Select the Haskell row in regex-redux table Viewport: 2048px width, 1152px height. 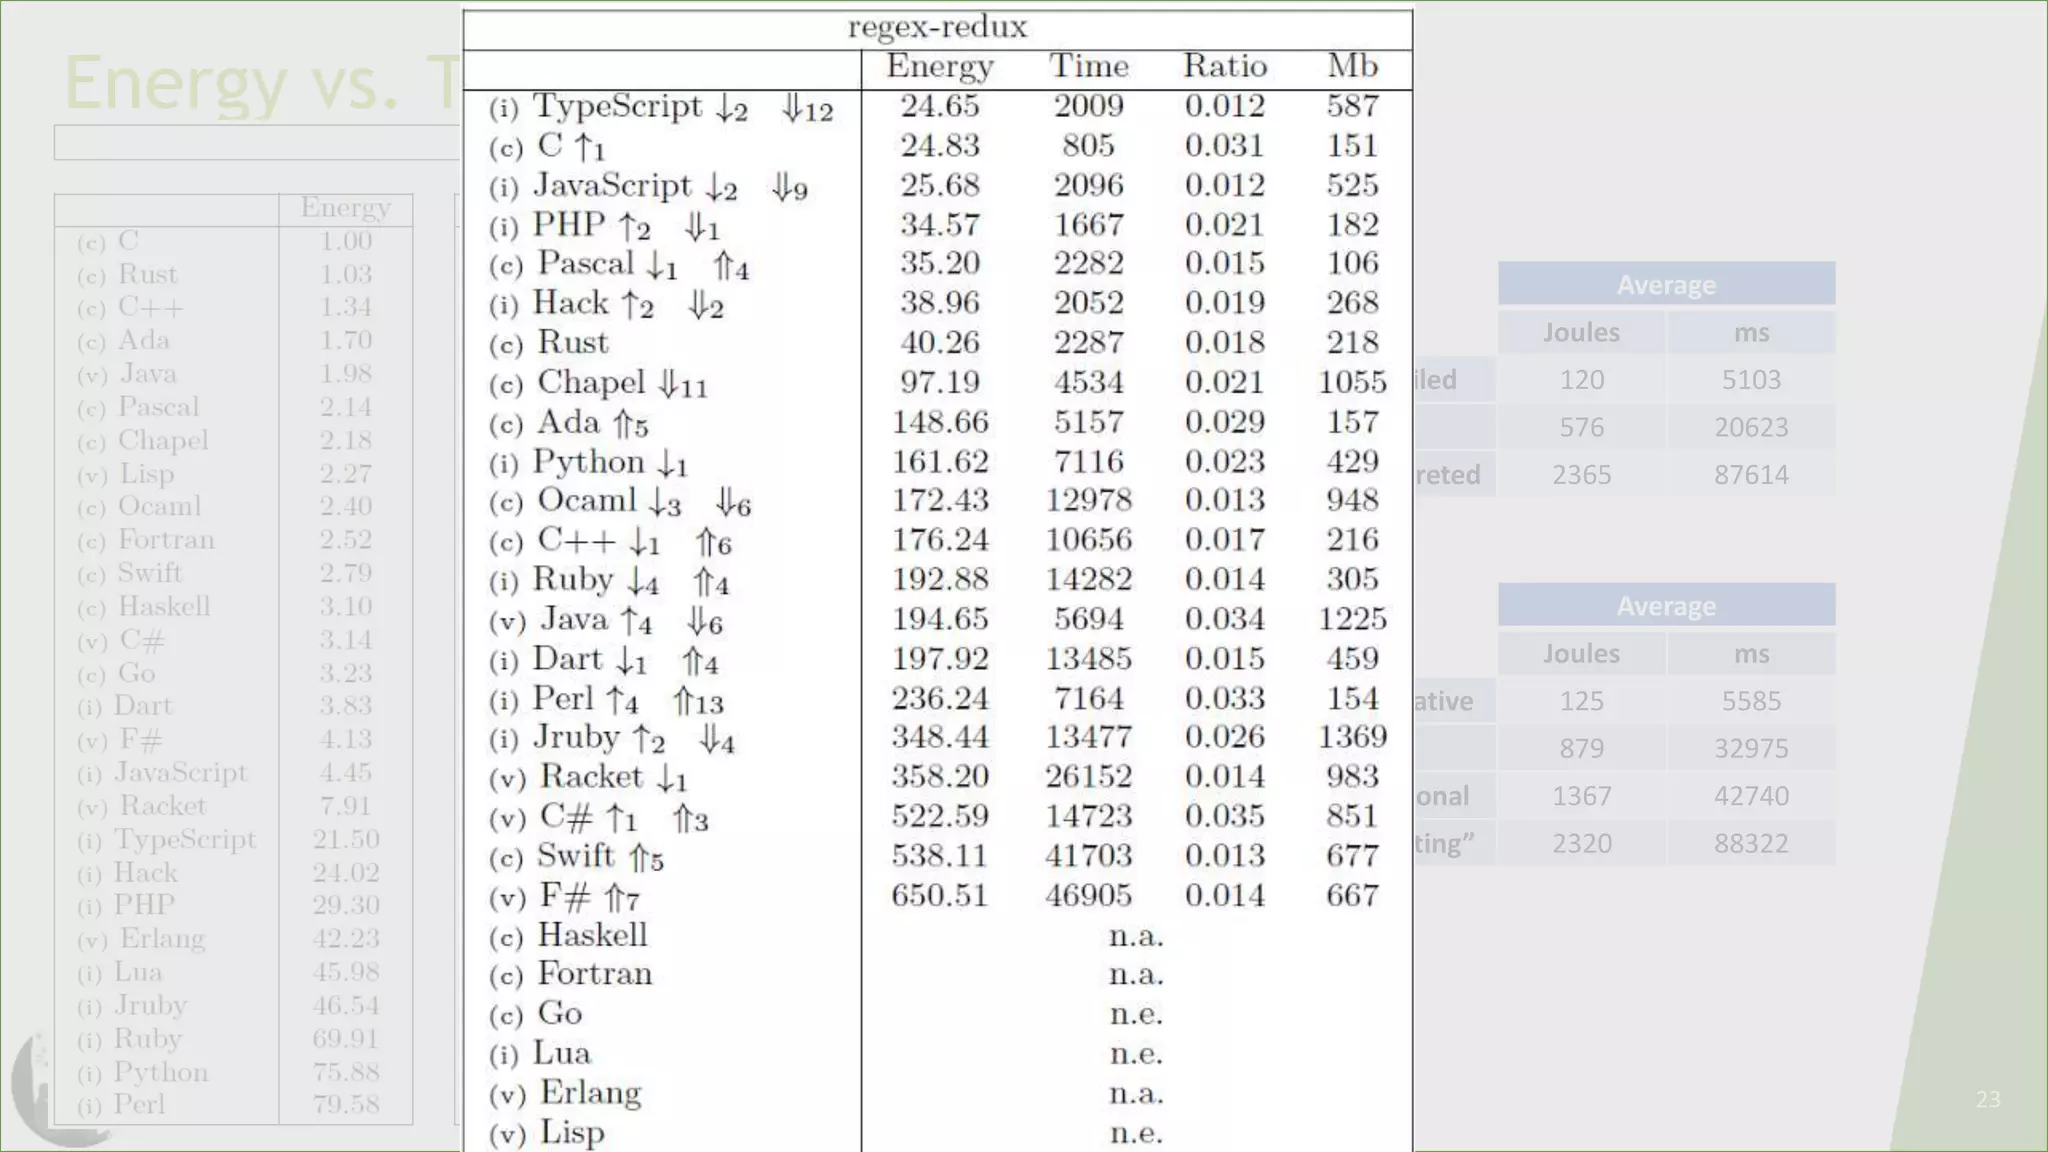click(x=937, y=936)
